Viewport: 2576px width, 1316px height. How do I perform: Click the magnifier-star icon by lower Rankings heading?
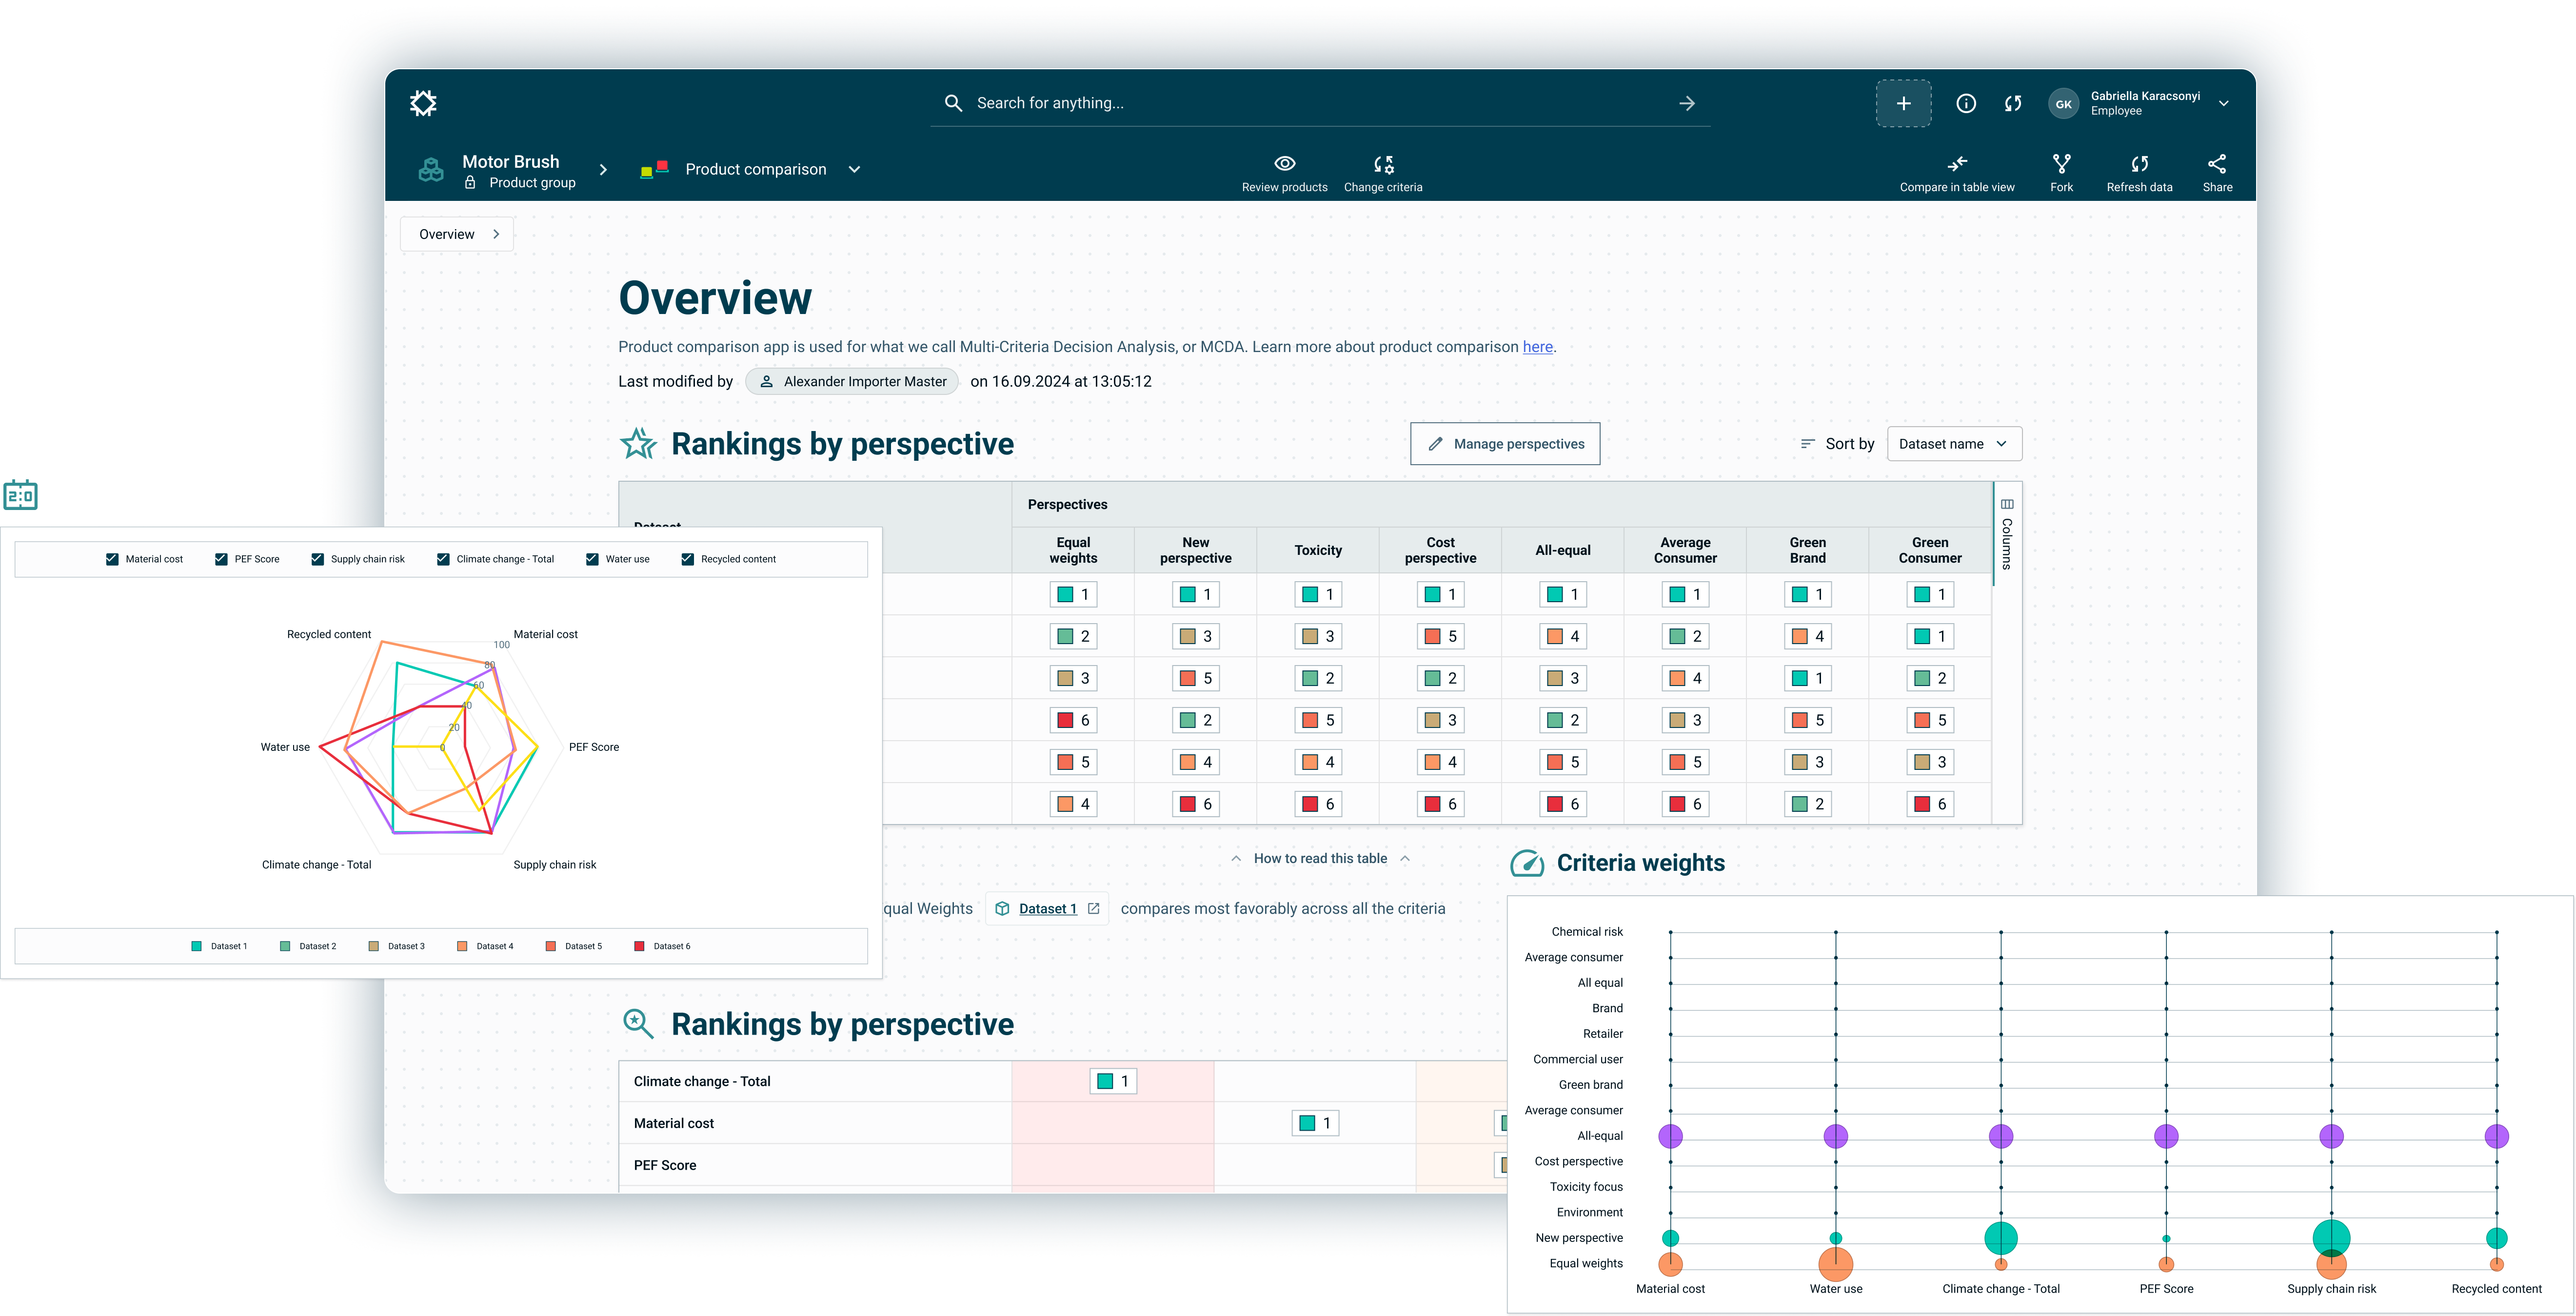[638, 1023]
